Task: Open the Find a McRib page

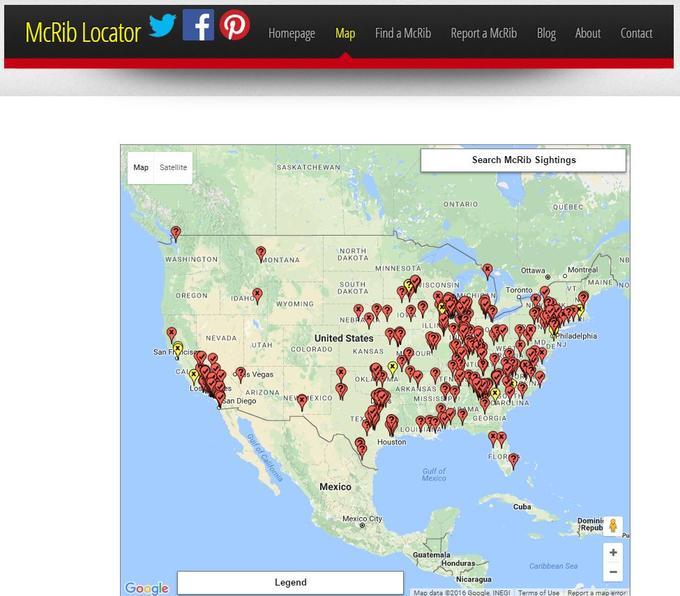Action: [403, 33]
